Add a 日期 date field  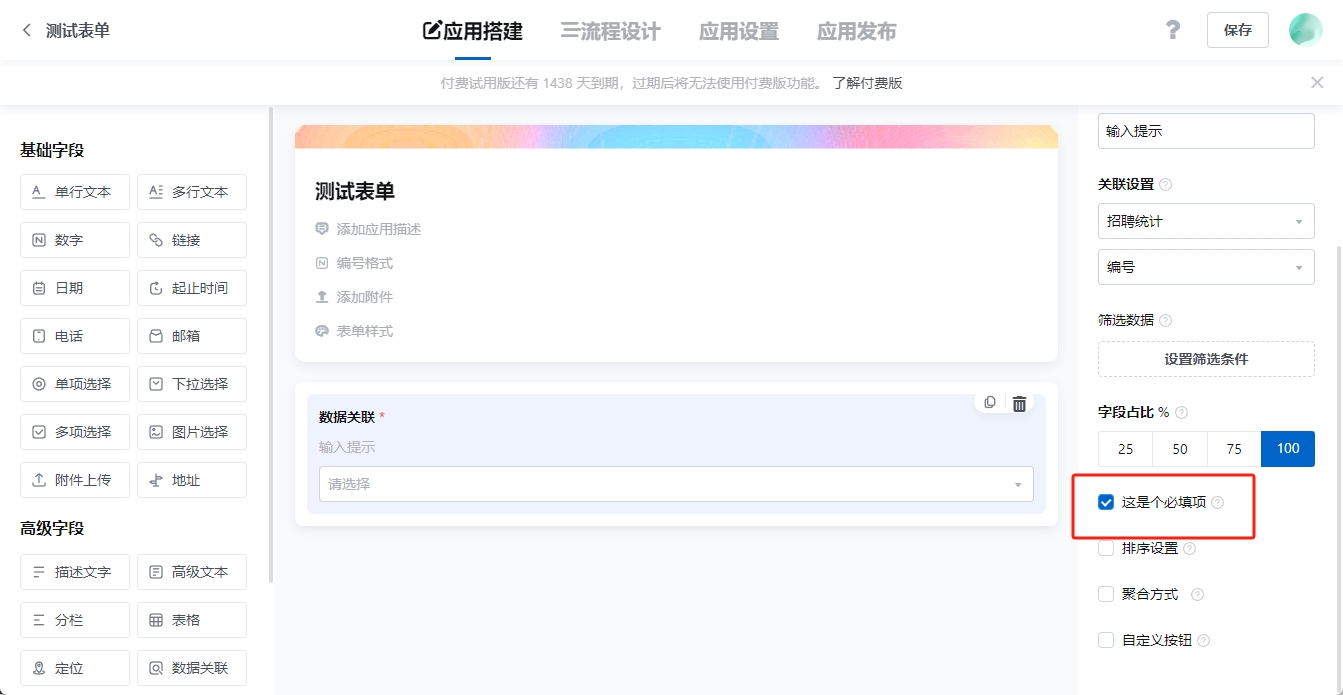coord(74,287)
